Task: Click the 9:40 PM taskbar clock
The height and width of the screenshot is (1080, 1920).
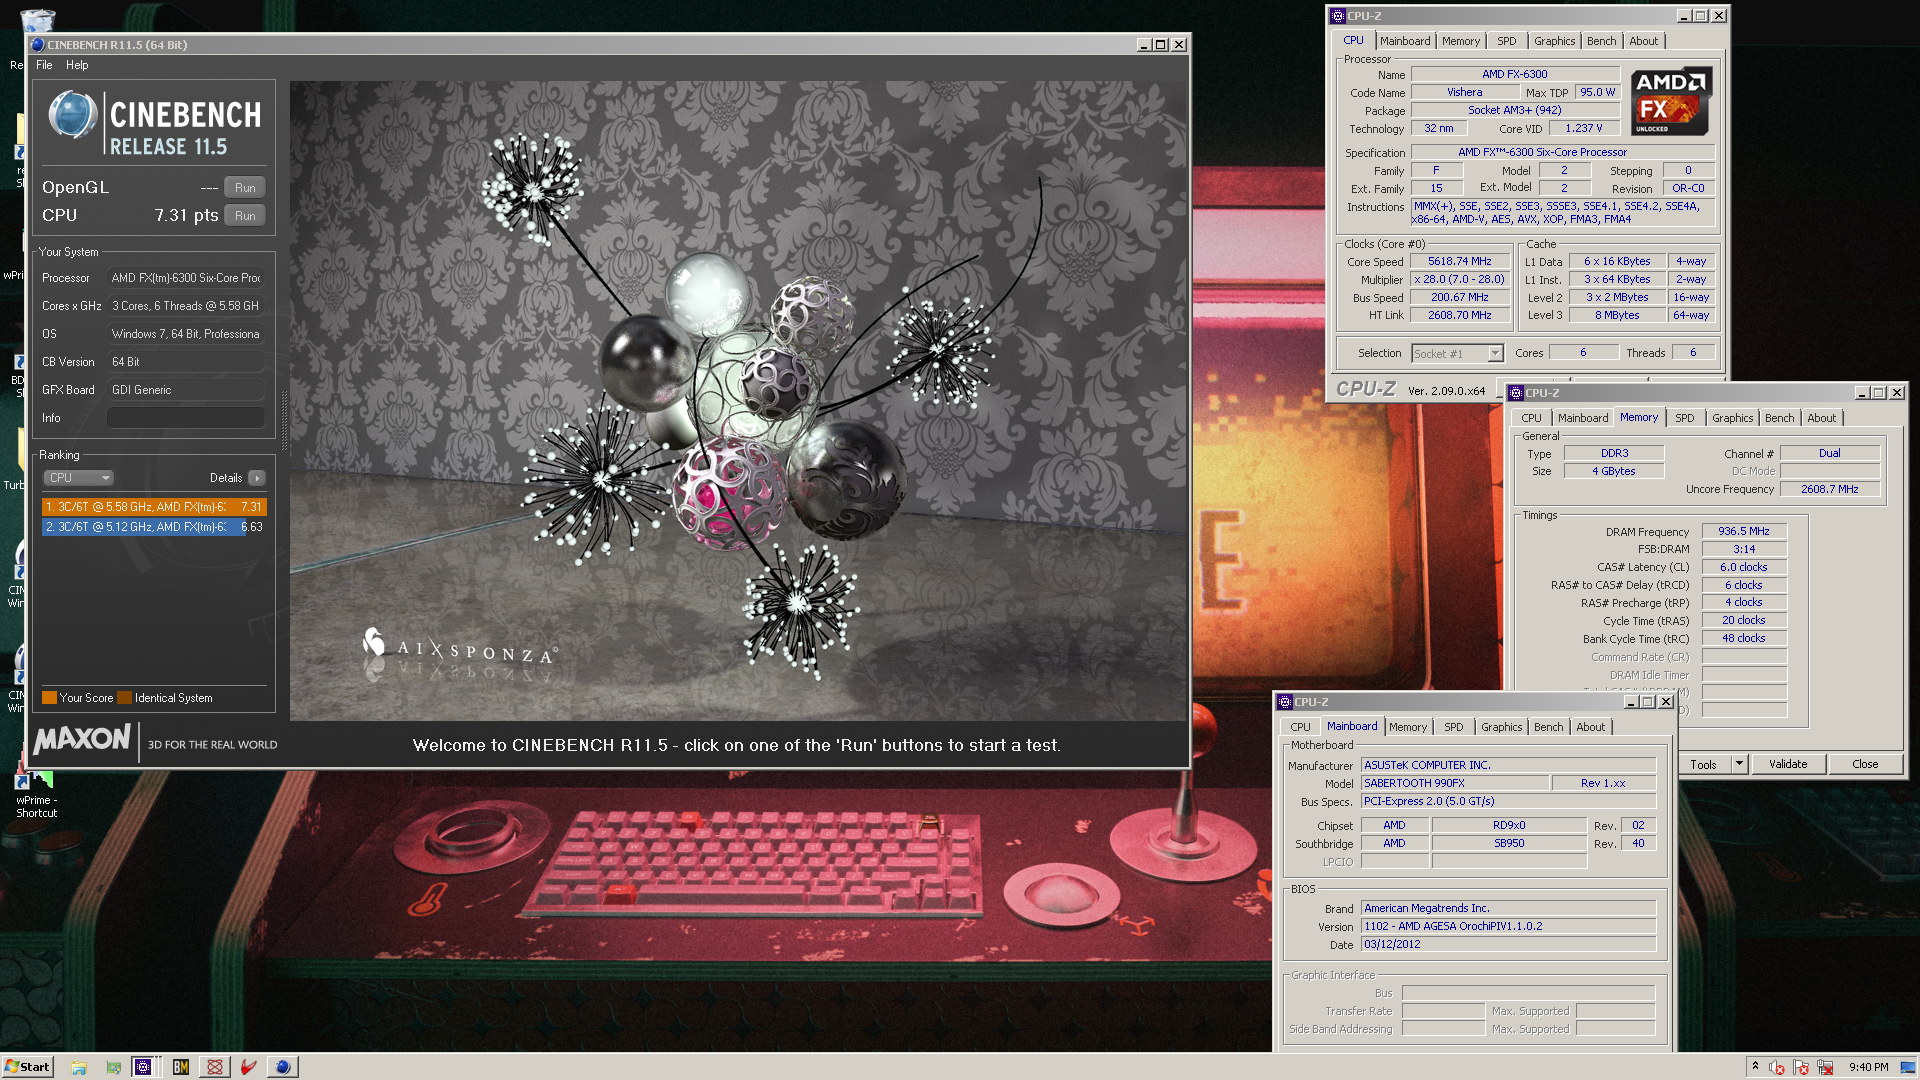Action: click(1869, 1067)
